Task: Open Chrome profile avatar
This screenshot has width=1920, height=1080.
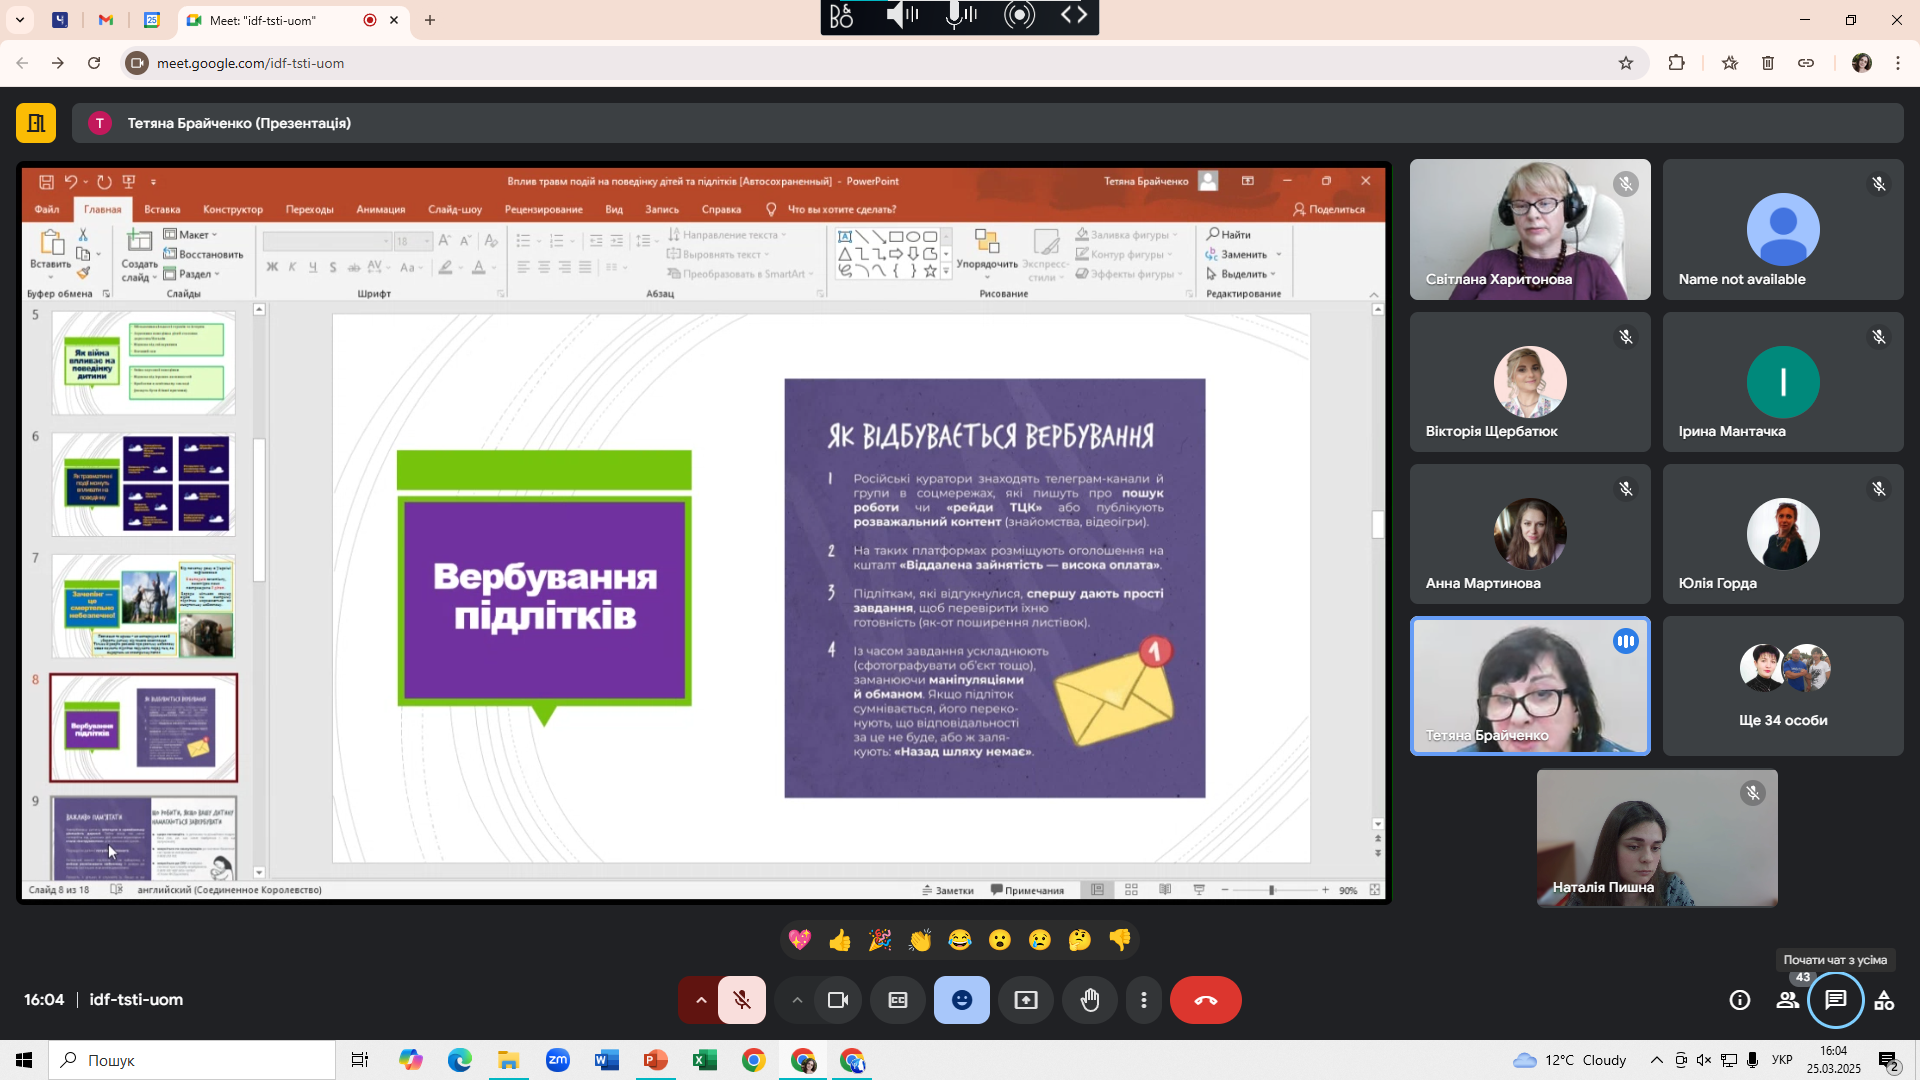Action: [x=1862, y=63]
